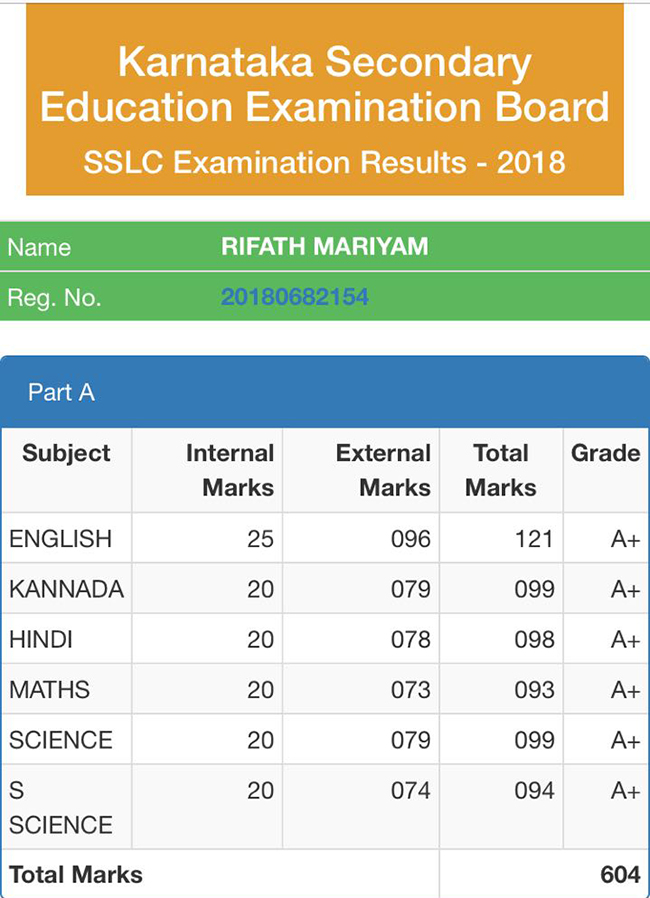
Task: Select the KANNADA subject row
Action: coord(66,589)
